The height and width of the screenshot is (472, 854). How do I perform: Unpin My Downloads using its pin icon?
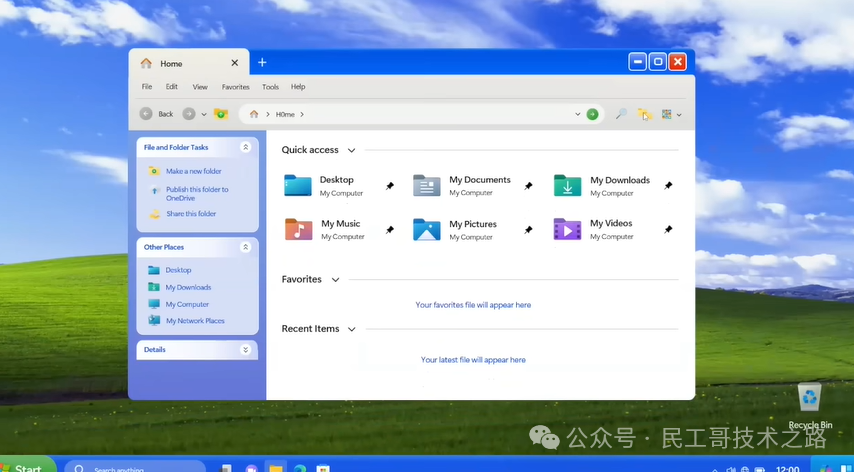(668, 186)
